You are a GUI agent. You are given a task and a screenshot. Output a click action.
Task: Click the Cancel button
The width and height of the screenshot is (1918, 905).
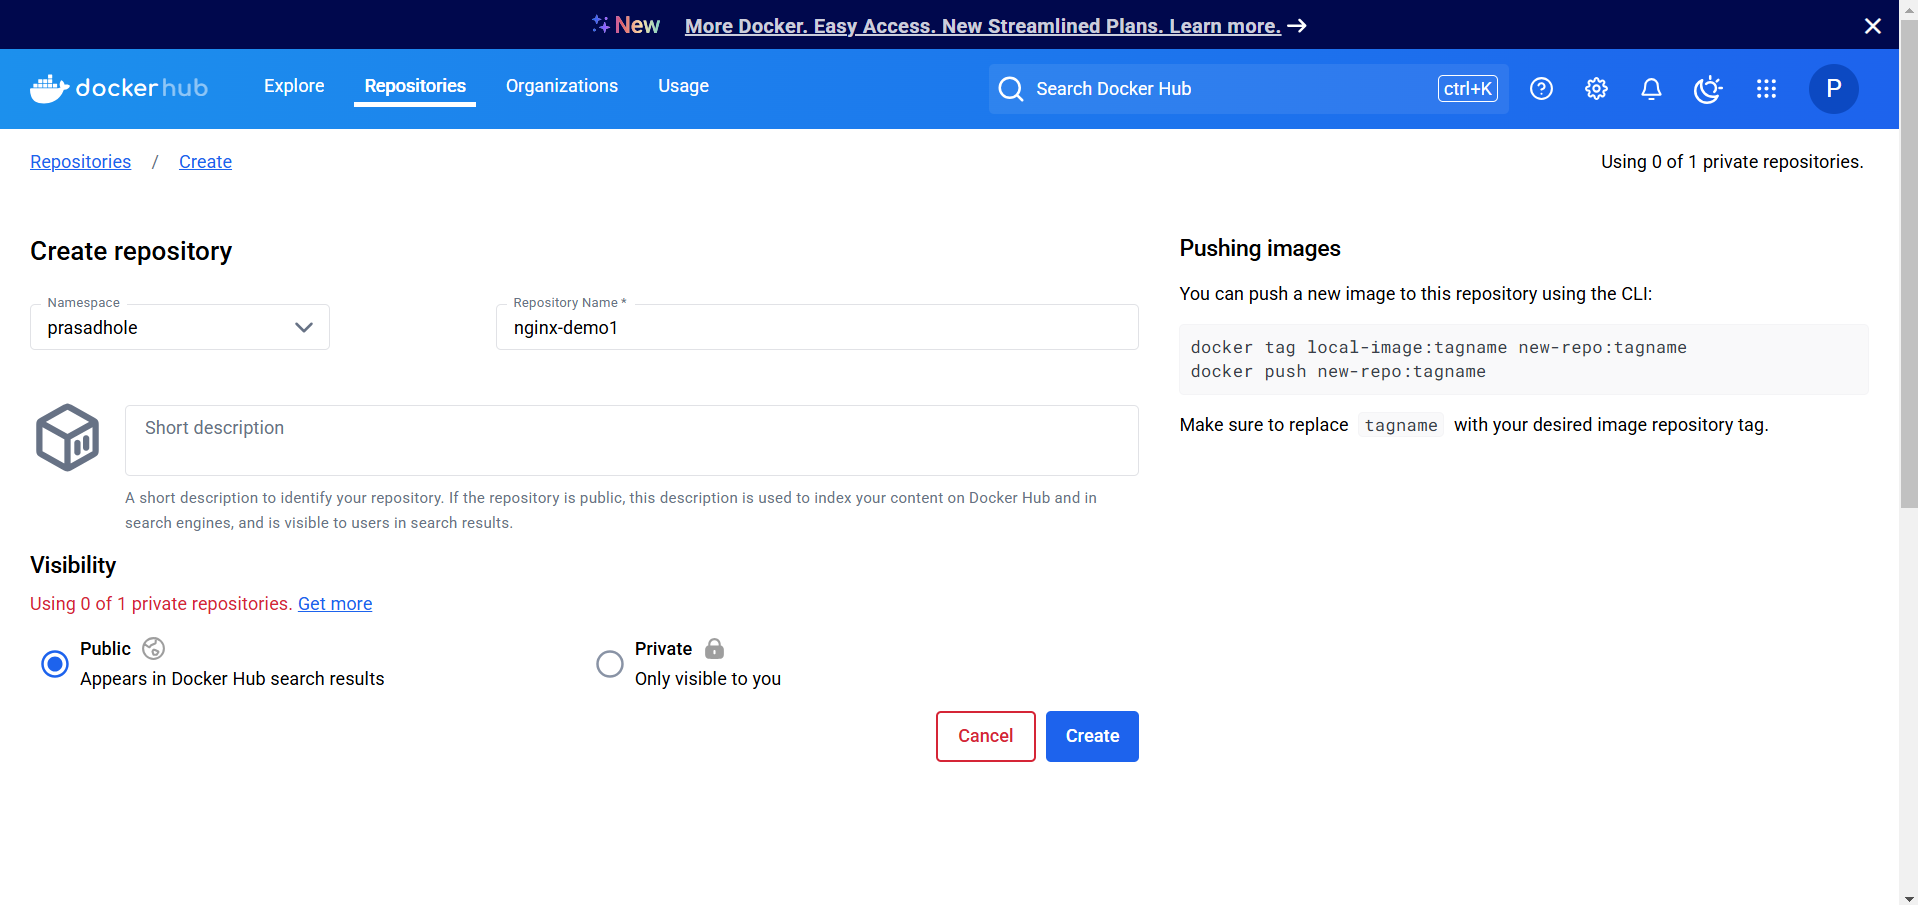coord(985,736)
